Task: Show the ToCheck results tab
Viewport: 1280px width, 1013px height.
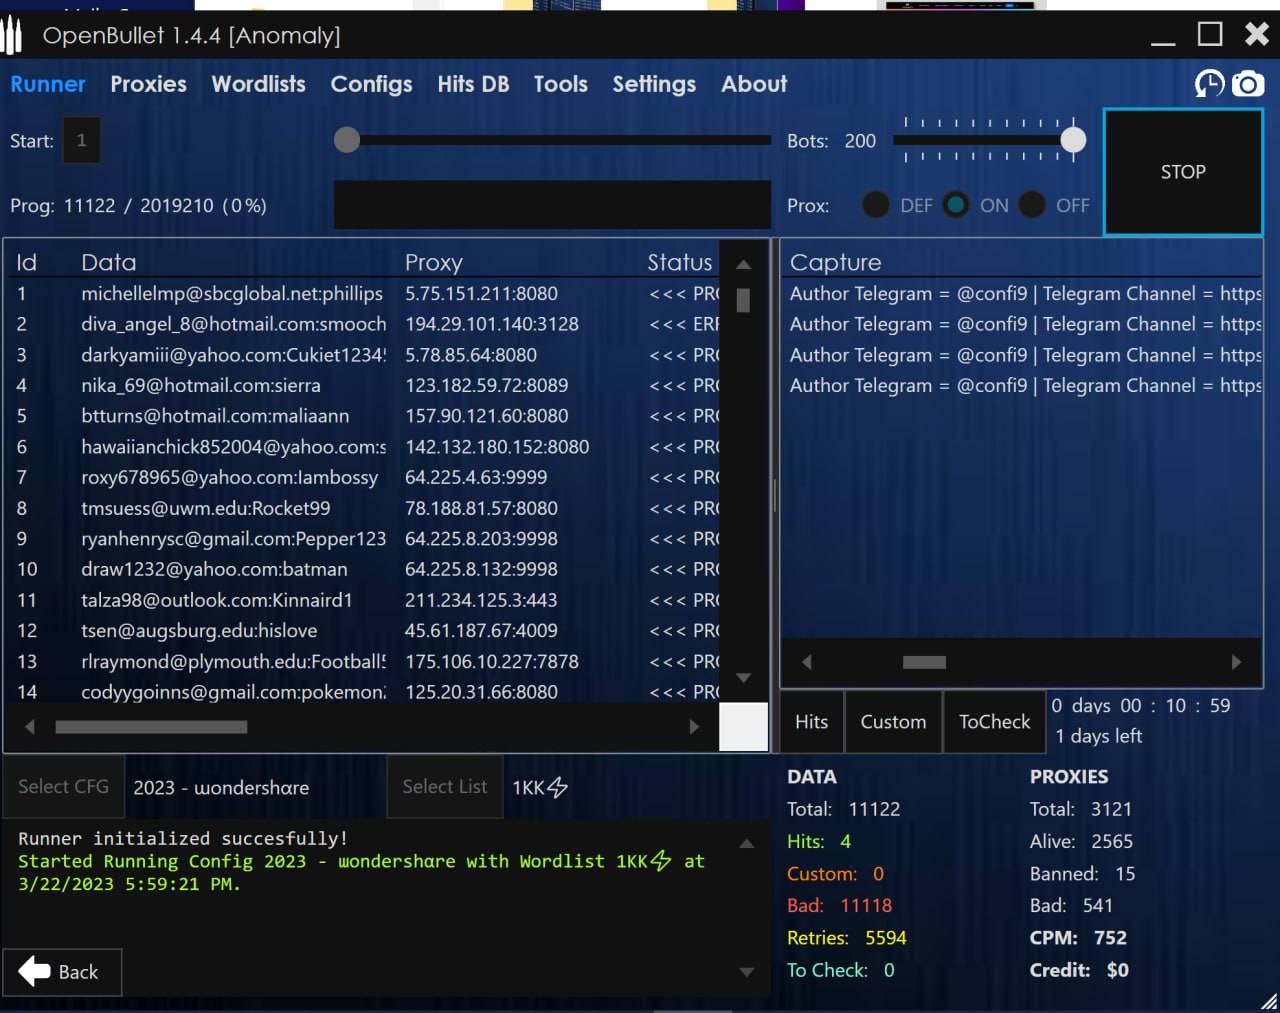Action: (994, 722)
